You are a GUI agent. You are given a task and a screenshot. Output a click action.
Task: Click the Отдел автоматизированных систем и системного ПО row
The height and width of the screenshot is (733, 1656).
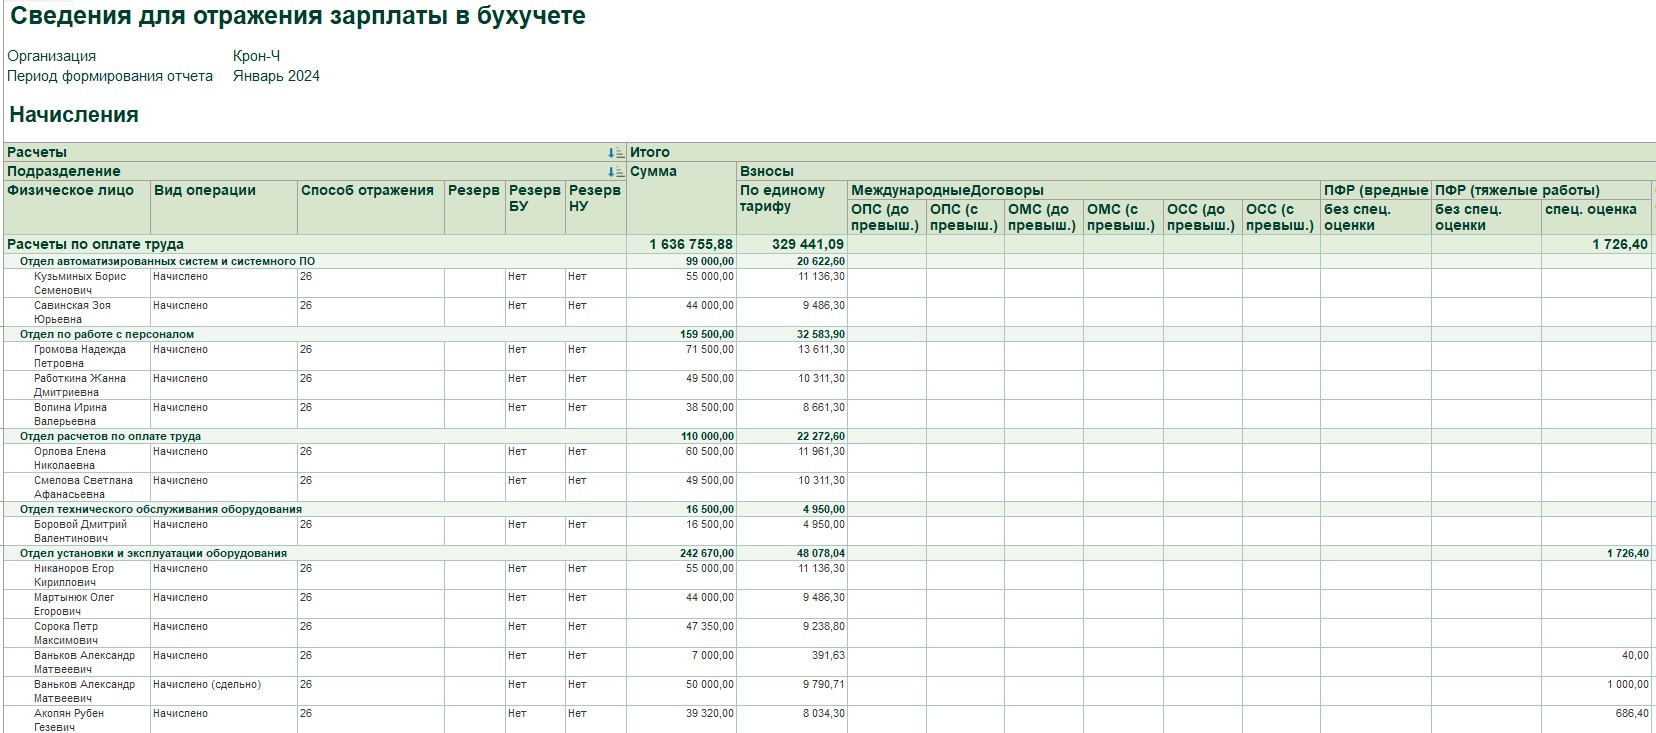pos(167,261)
